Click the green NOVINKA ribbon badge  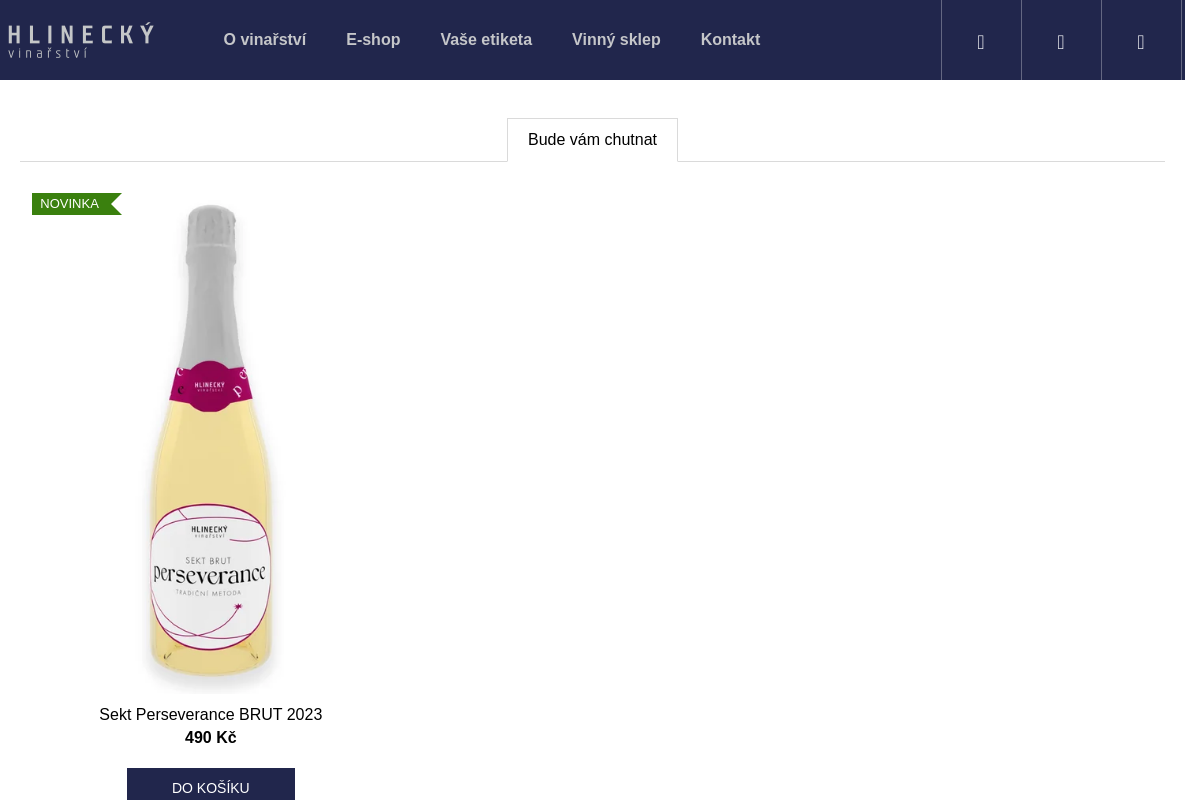[76, 204]
